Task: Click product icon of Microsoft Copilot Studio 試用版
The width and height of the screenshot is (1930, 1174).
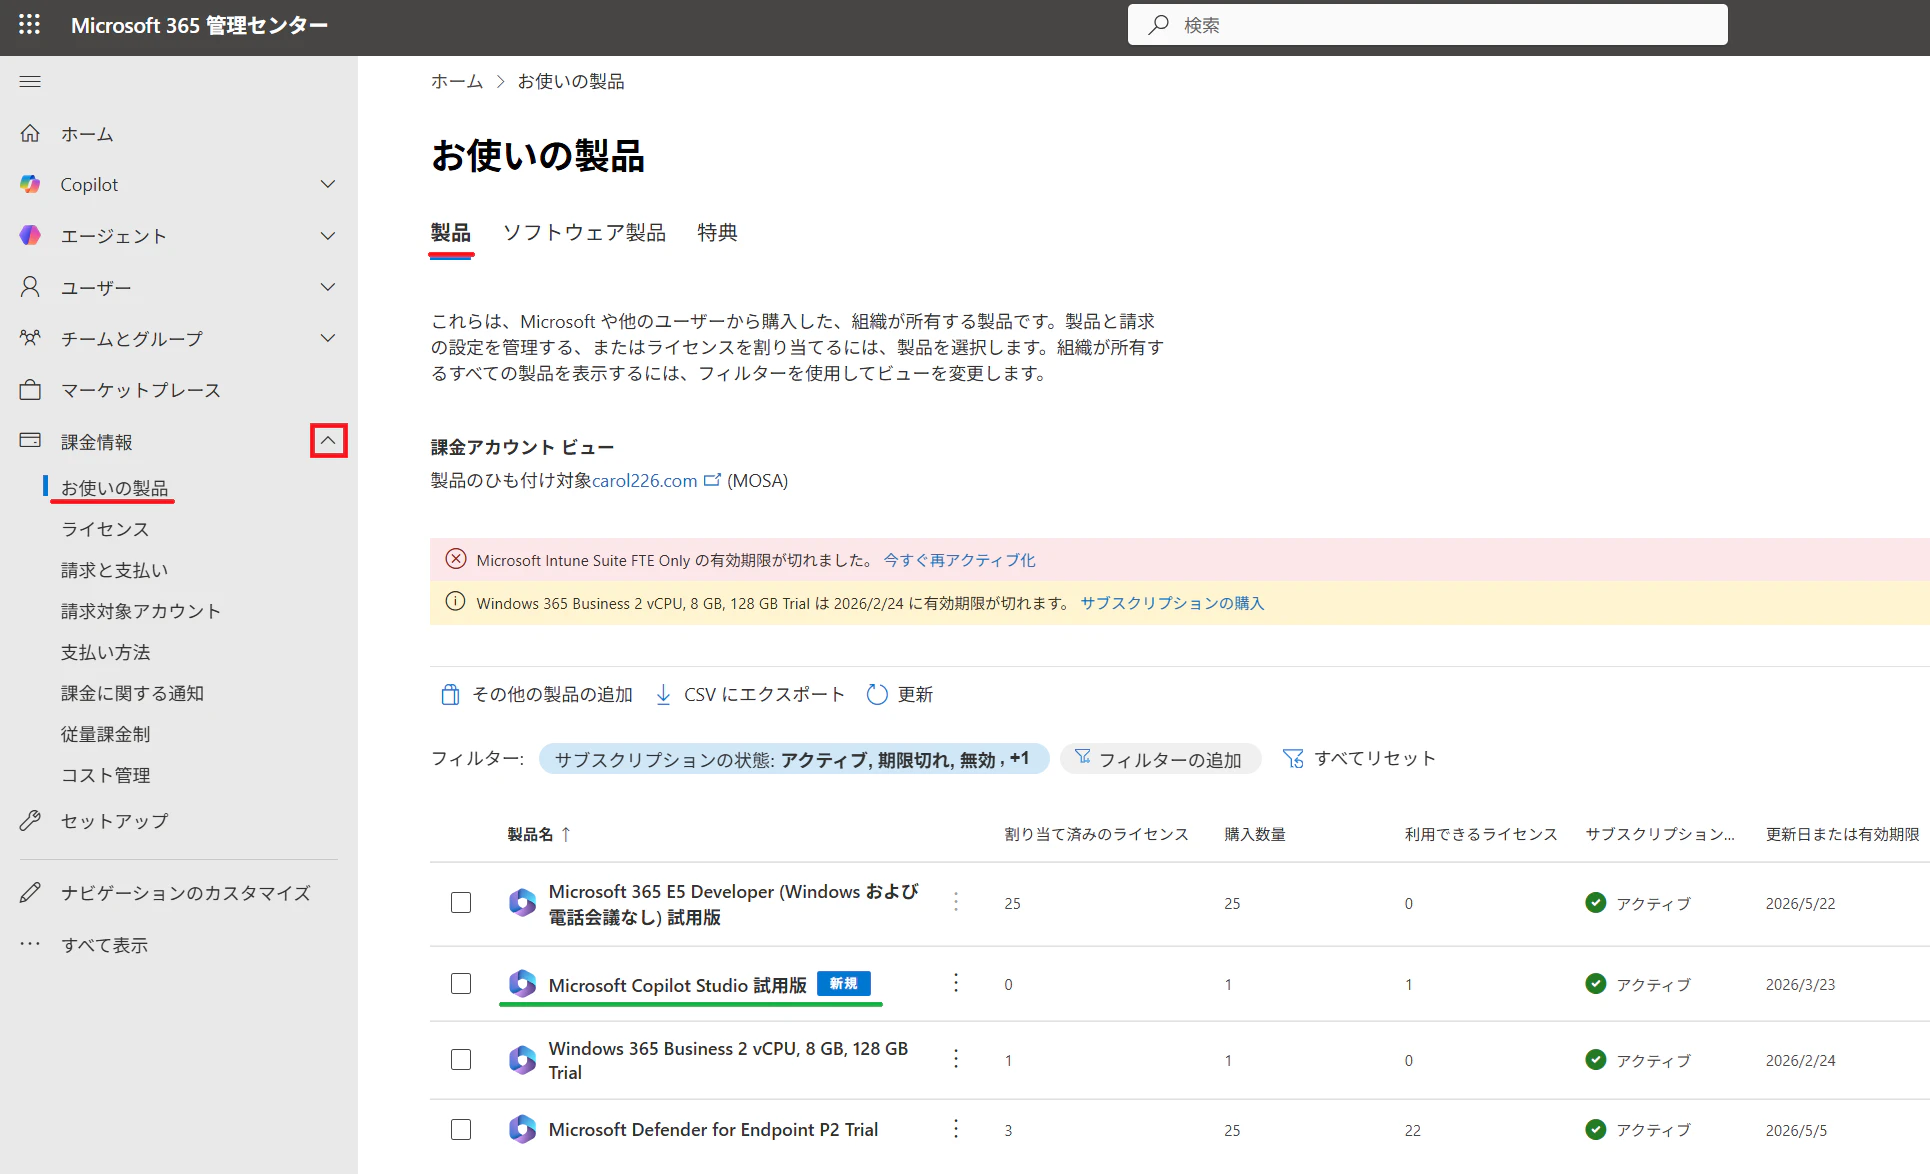Action: (522, 984)
